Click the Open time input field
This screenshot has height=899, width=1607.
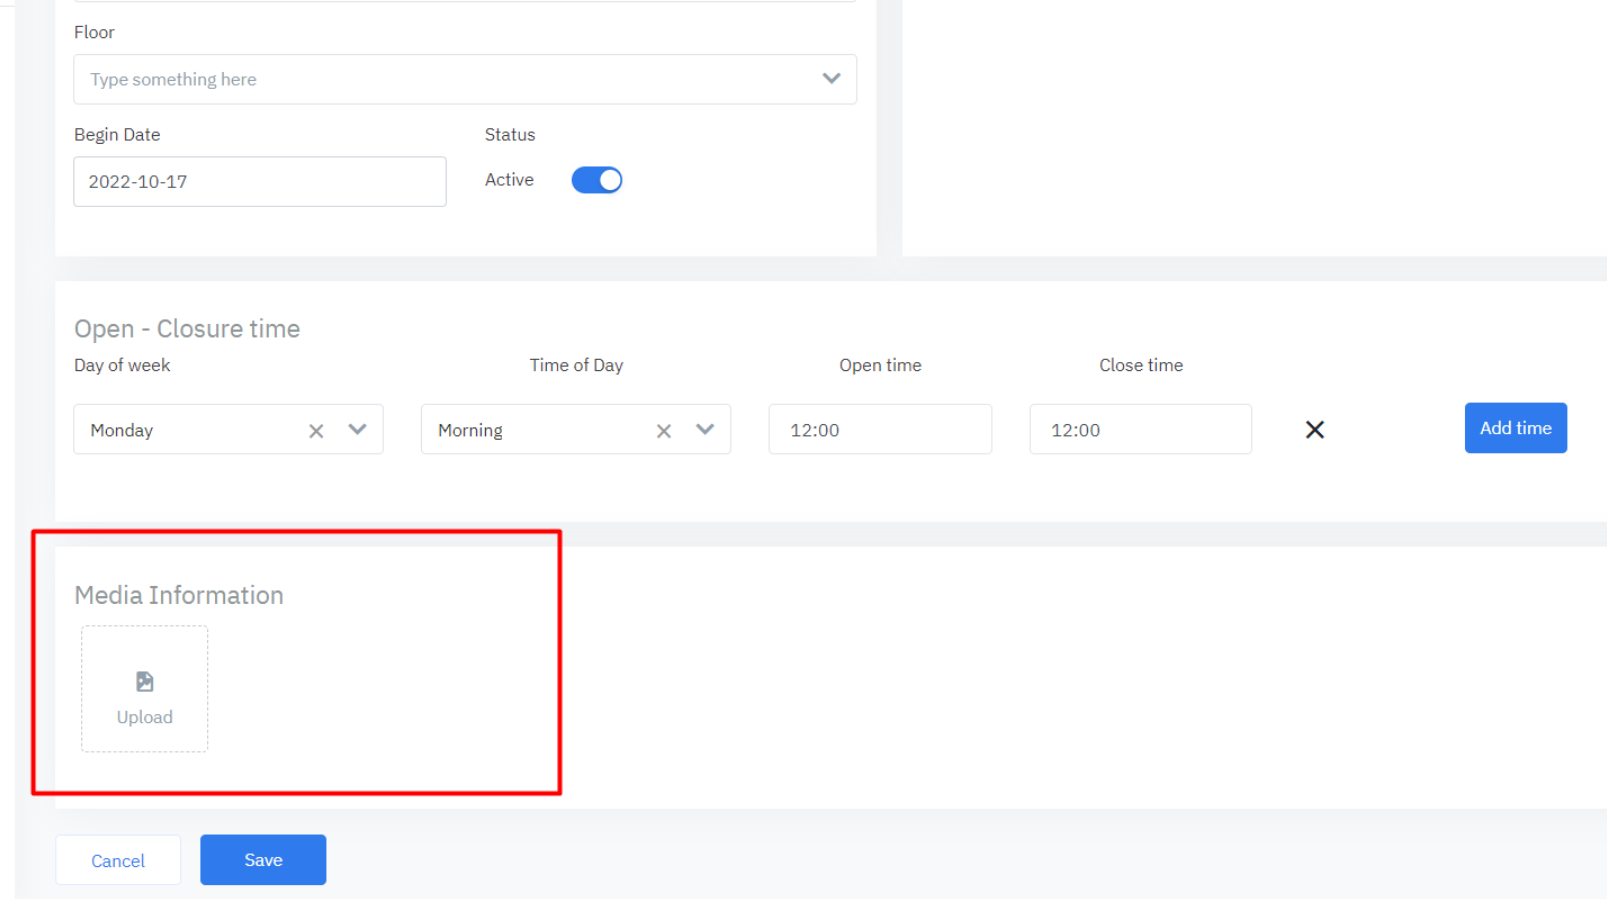[880, 430]
